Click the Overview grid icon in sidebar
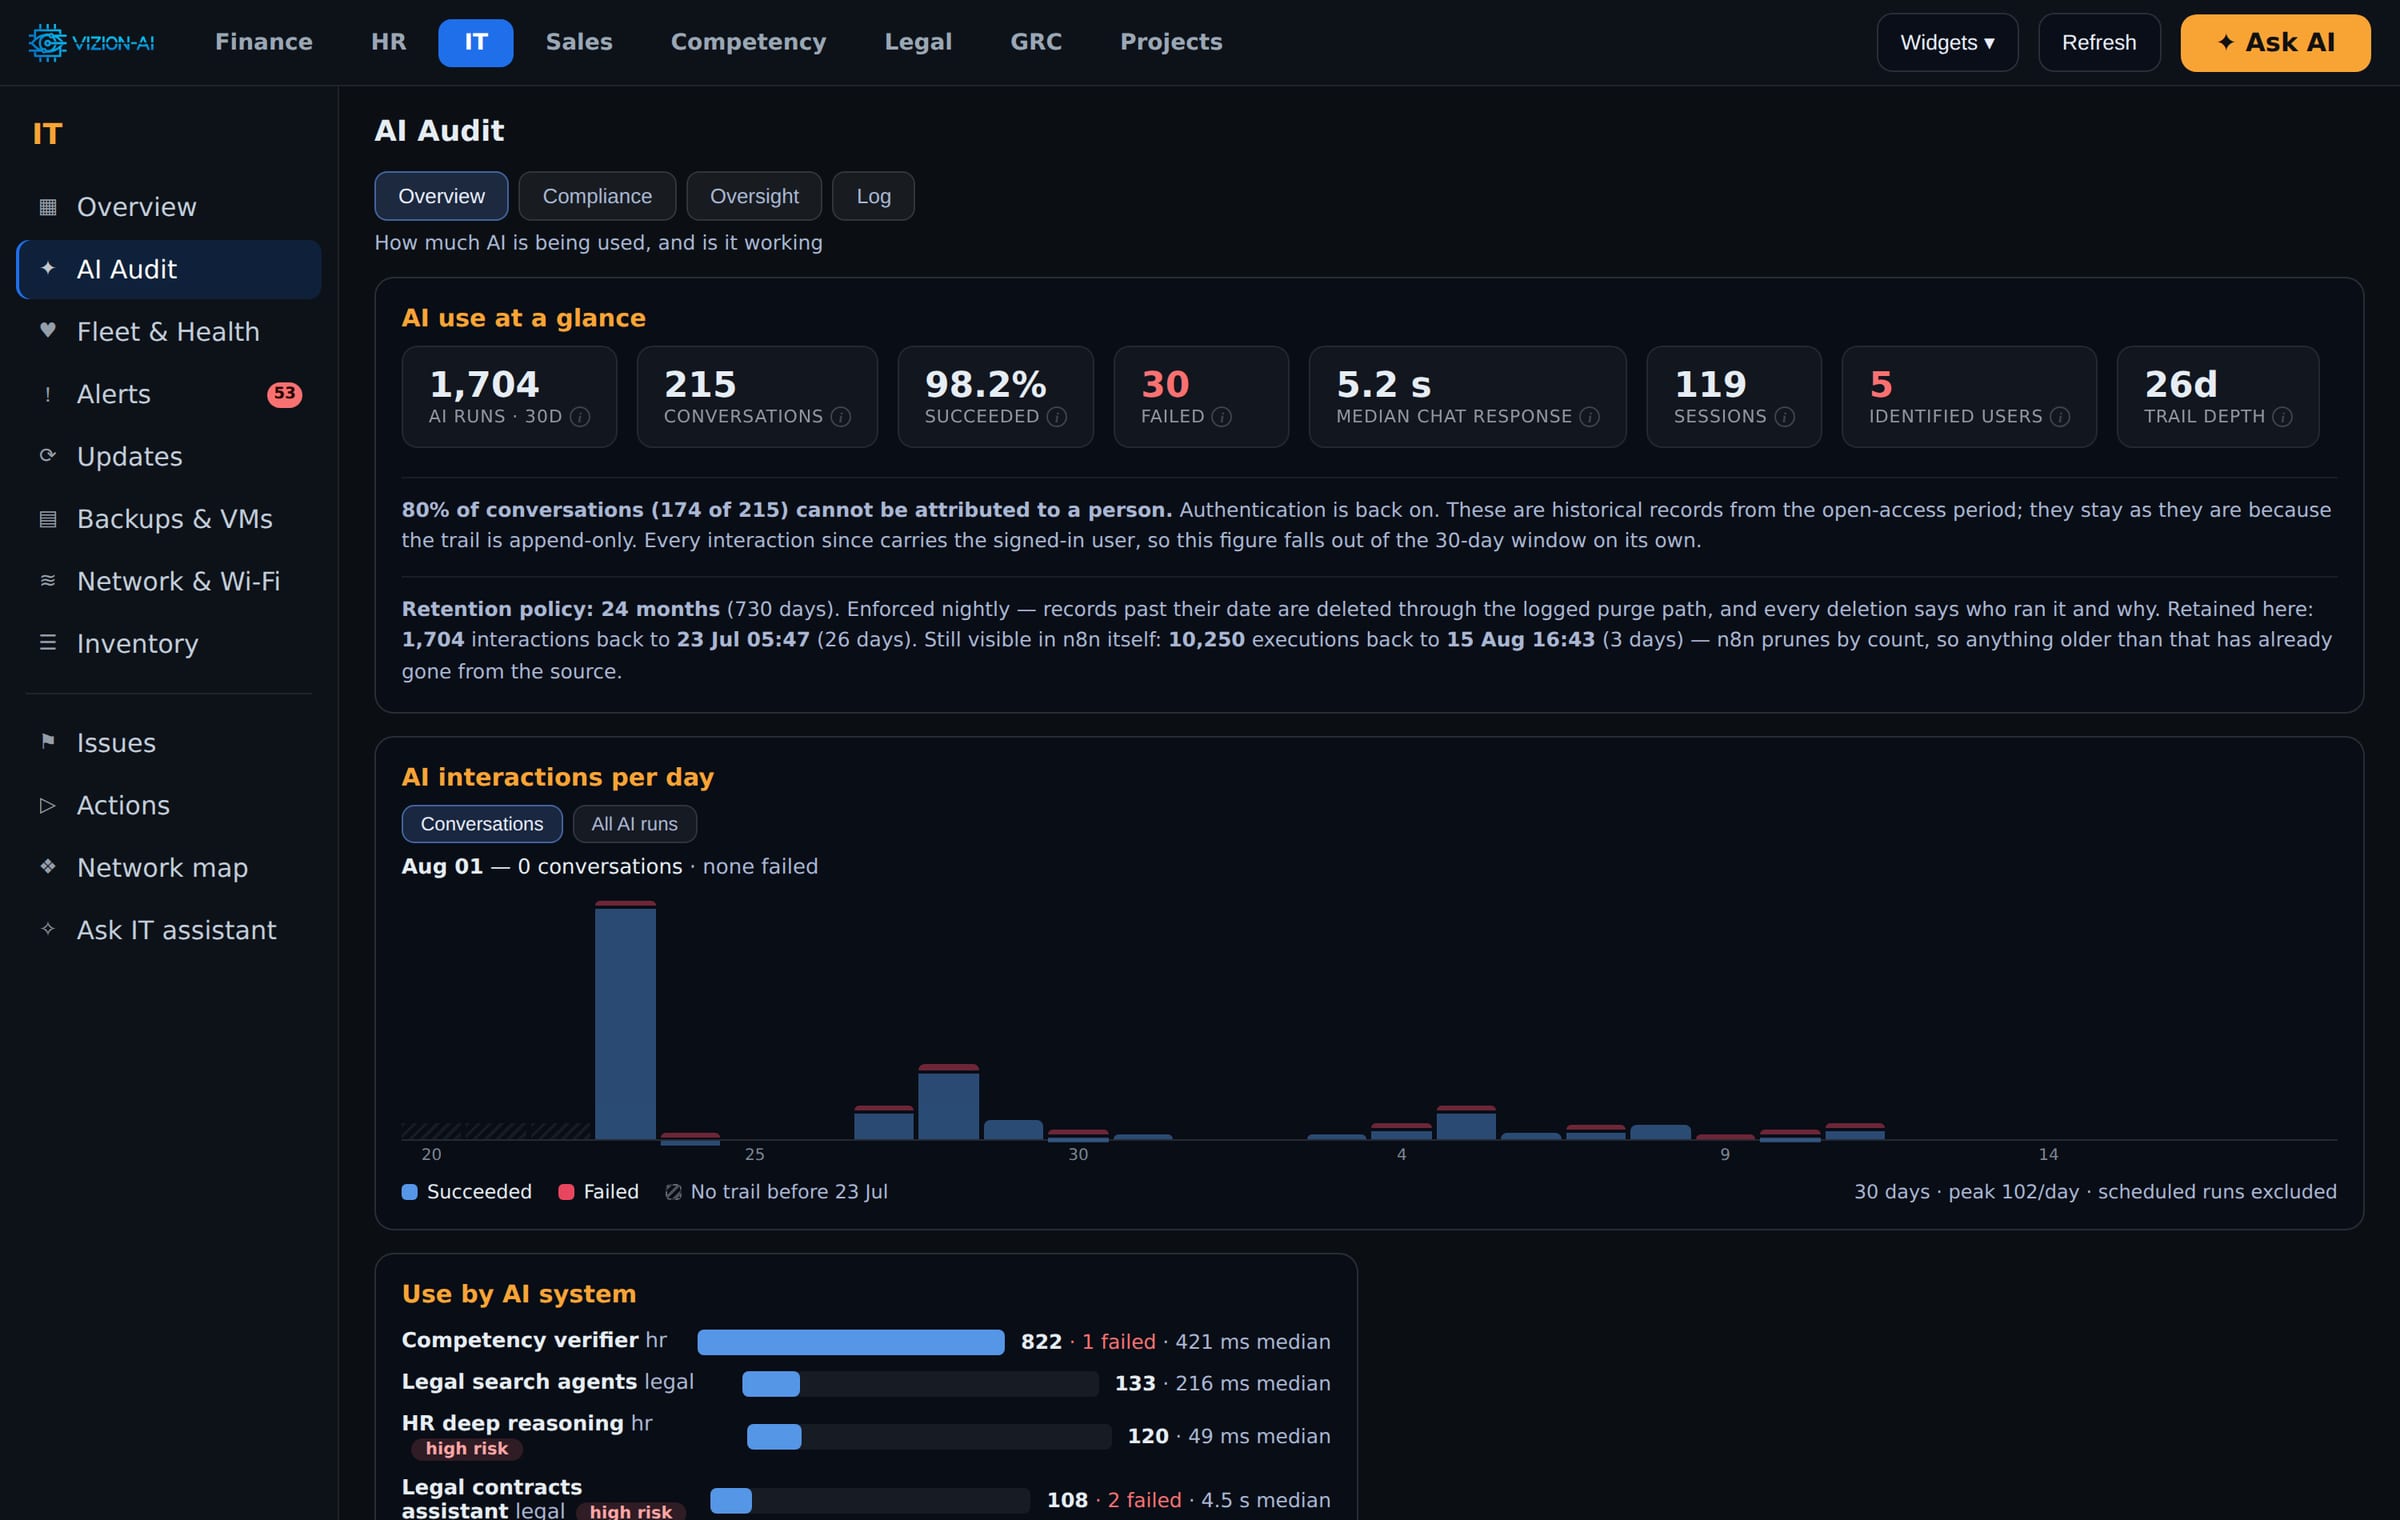 [x=47, y=207]
